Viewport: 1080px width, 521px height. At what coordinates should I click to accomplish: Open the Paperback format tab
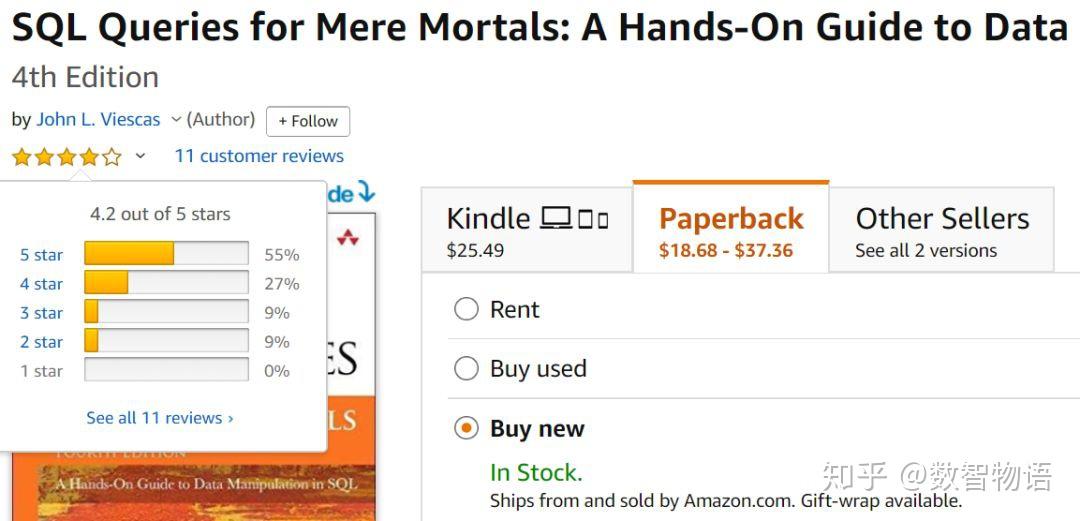[x=731, y=230]
